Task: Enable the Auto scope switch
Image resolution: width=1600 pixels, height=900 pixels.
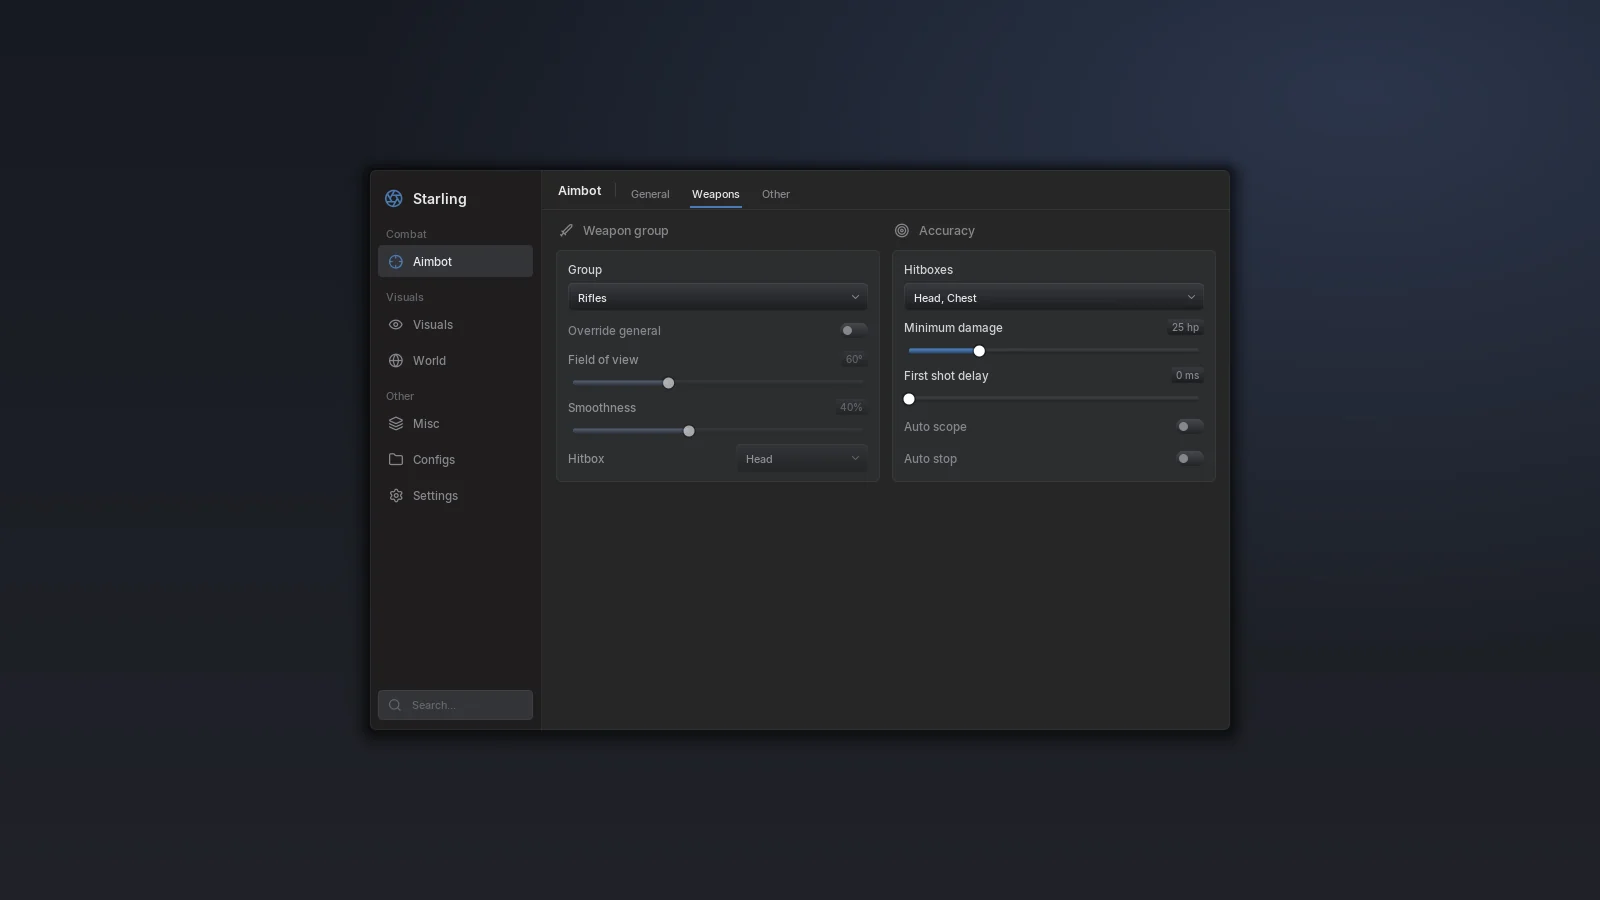Action: [1189, 427]
